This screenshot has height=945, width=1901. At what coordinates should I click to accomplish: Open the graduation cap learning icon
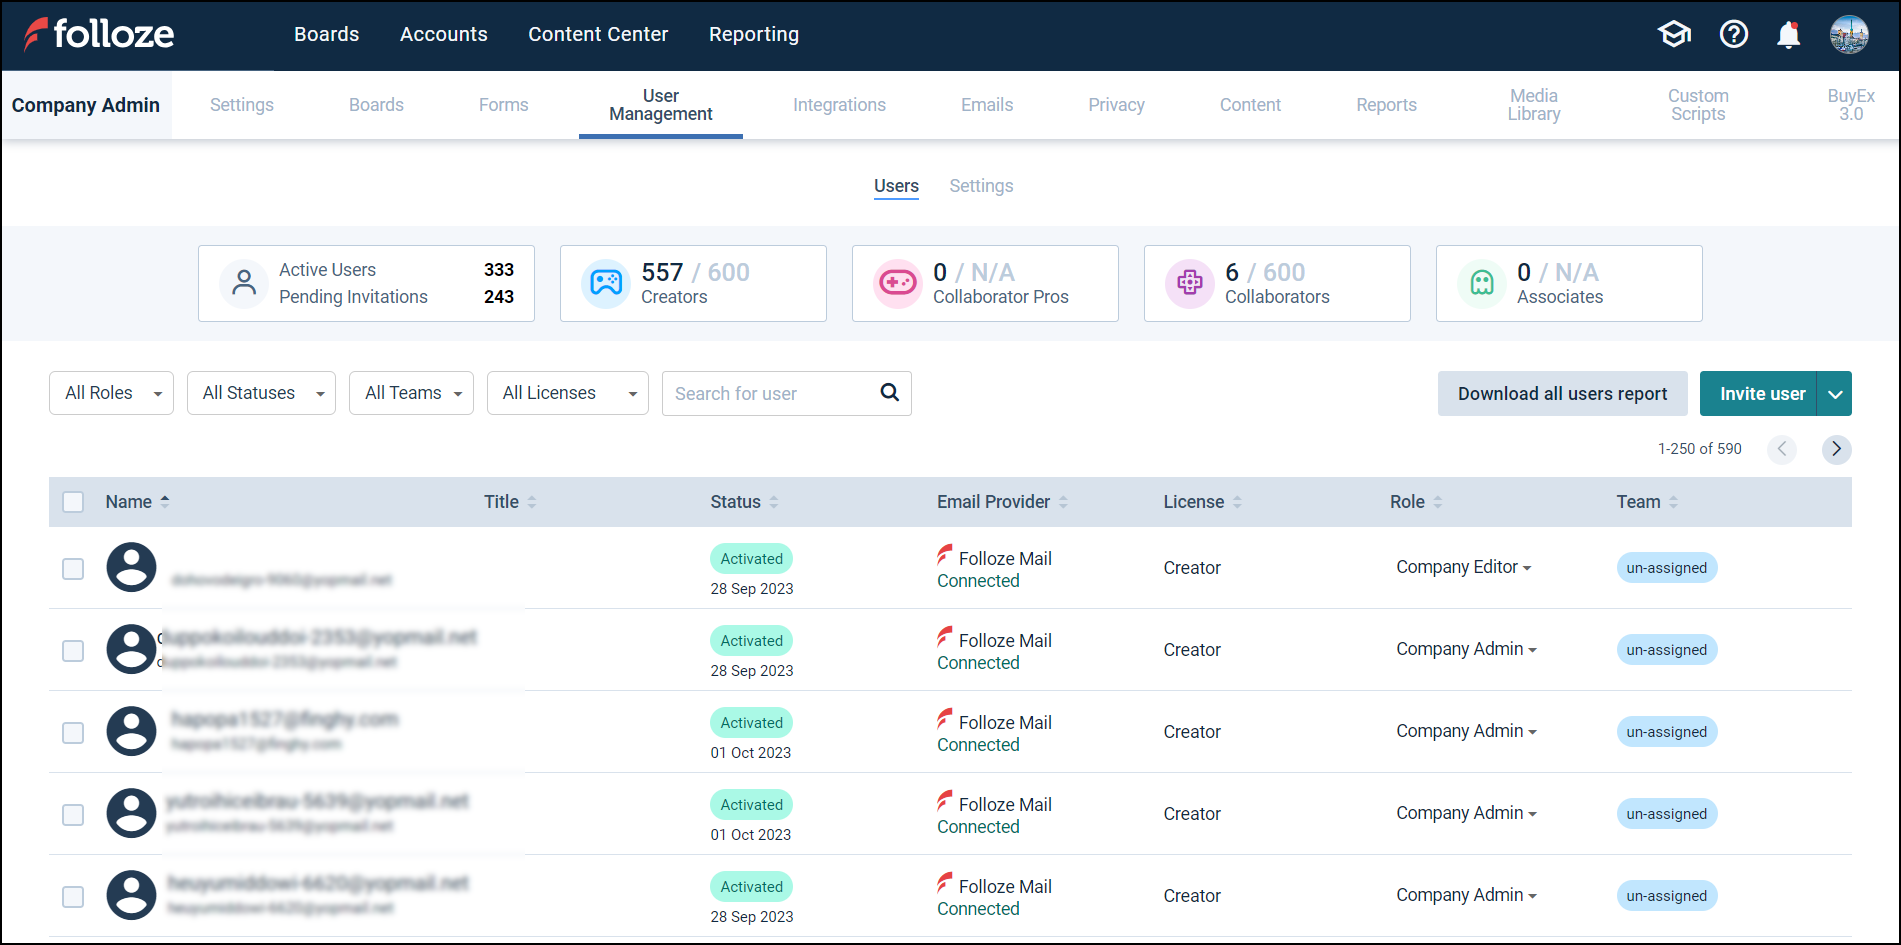(1675, 35)
